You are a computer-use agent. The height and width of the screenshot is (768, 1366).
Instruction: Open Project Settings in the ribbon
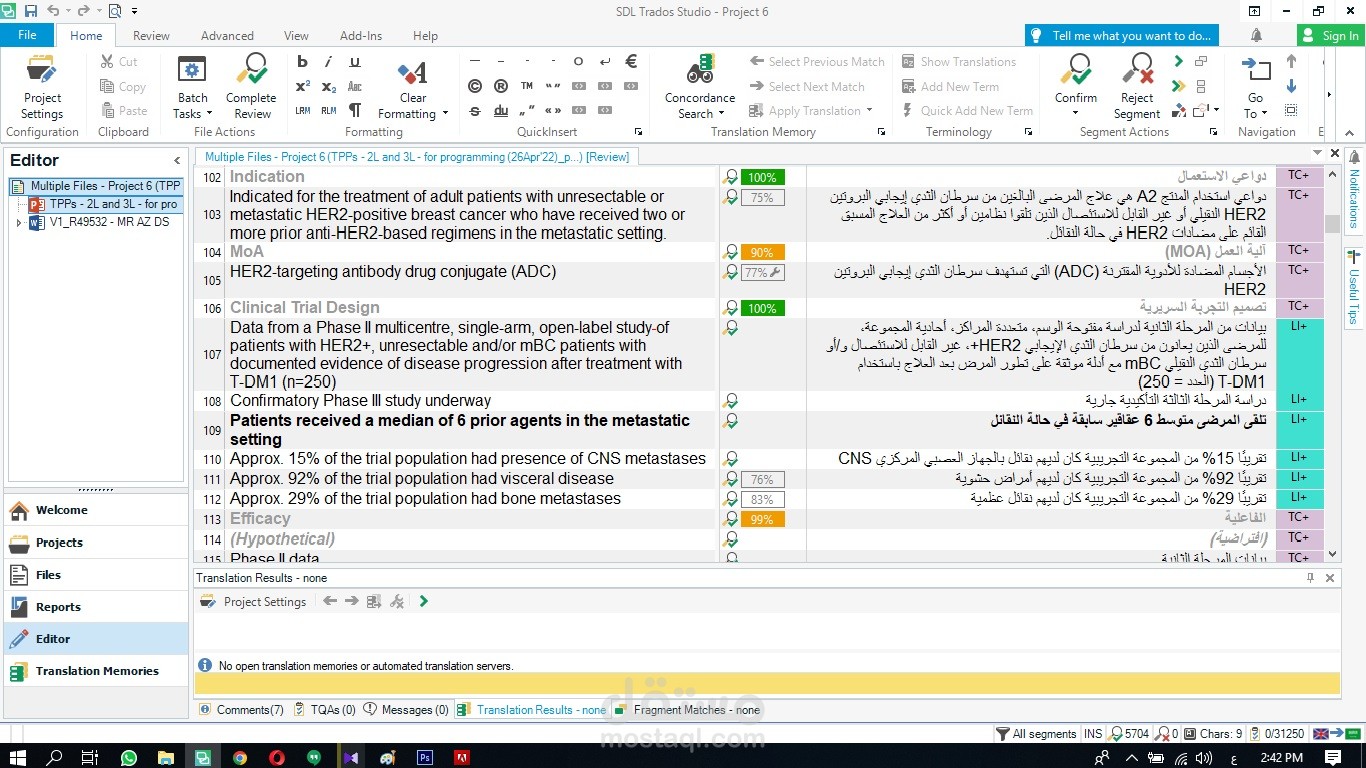42,86
